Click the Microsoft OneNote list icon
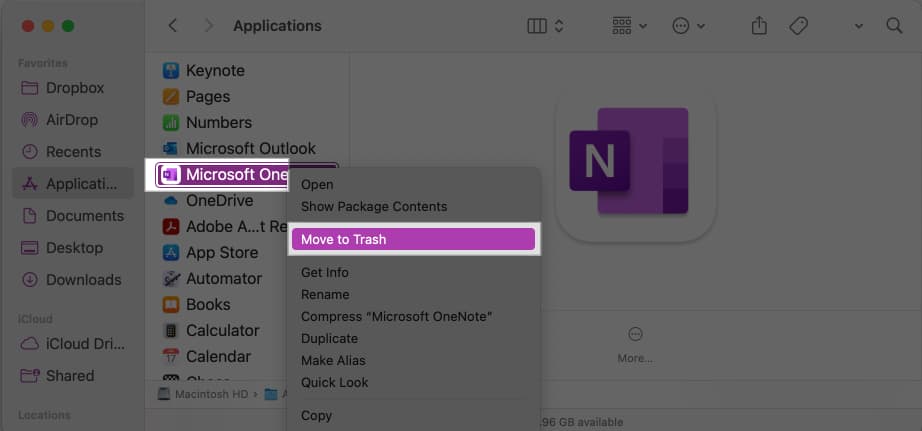Screen dimensions: 922x431 (171, 175)
